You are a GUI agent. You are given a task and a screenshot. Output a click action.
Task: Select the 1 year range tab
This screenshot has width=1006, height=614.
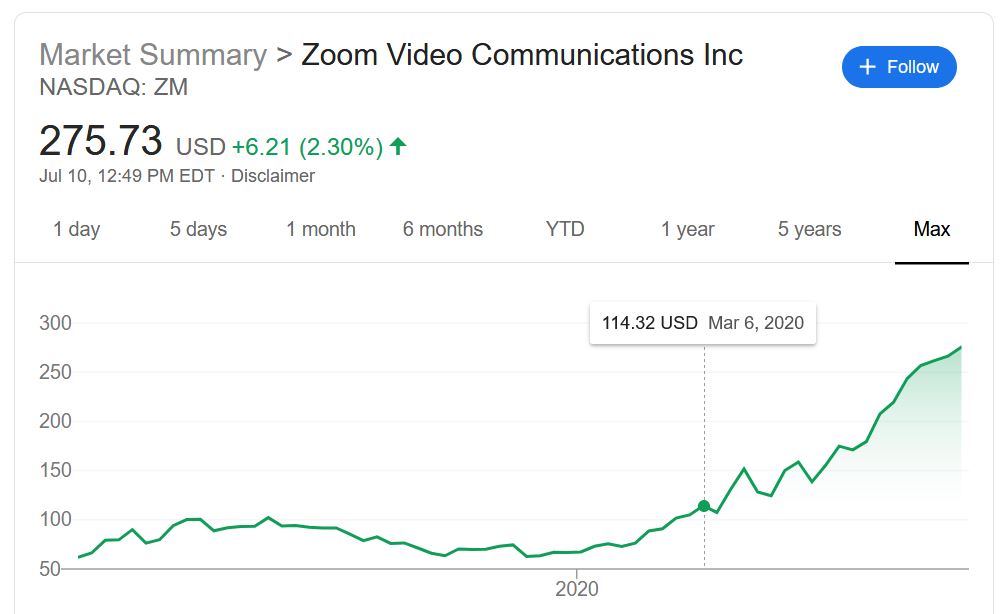[x=687, y=229]
